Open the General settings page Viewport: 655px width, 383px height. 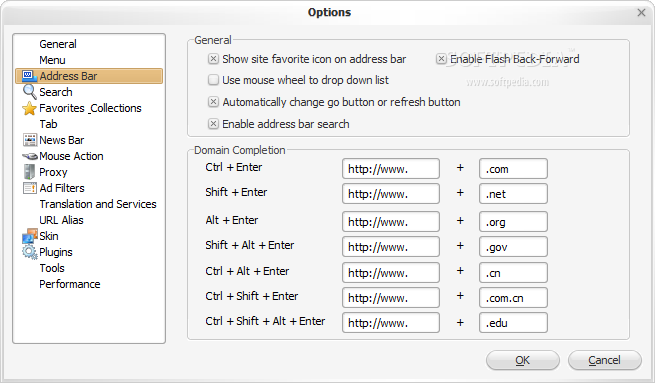tap(58, 44)
